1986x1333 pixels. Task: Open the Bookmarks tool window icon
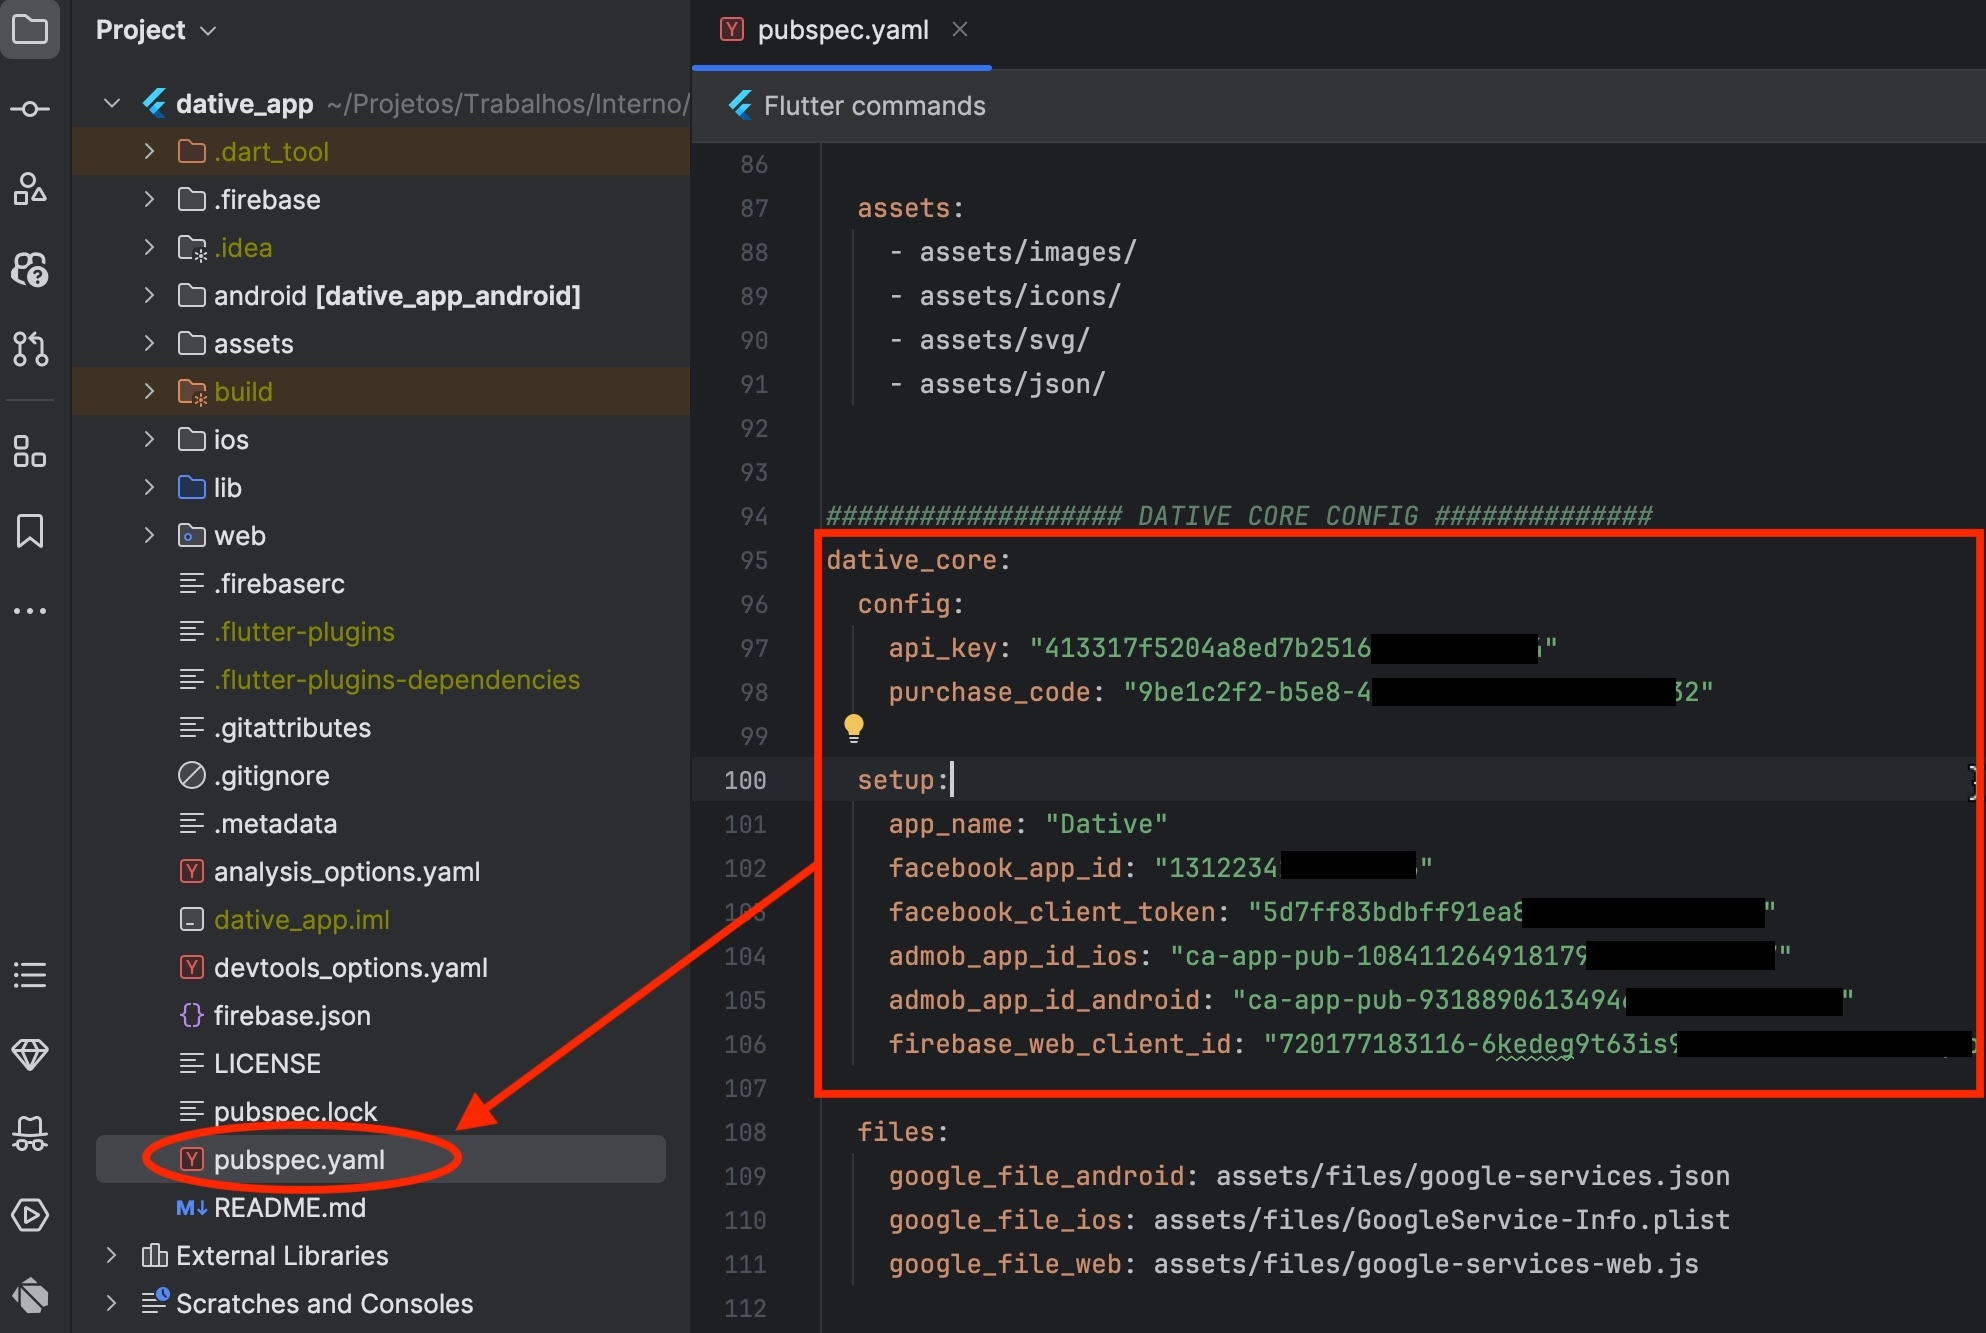click(x=30, y=531)
